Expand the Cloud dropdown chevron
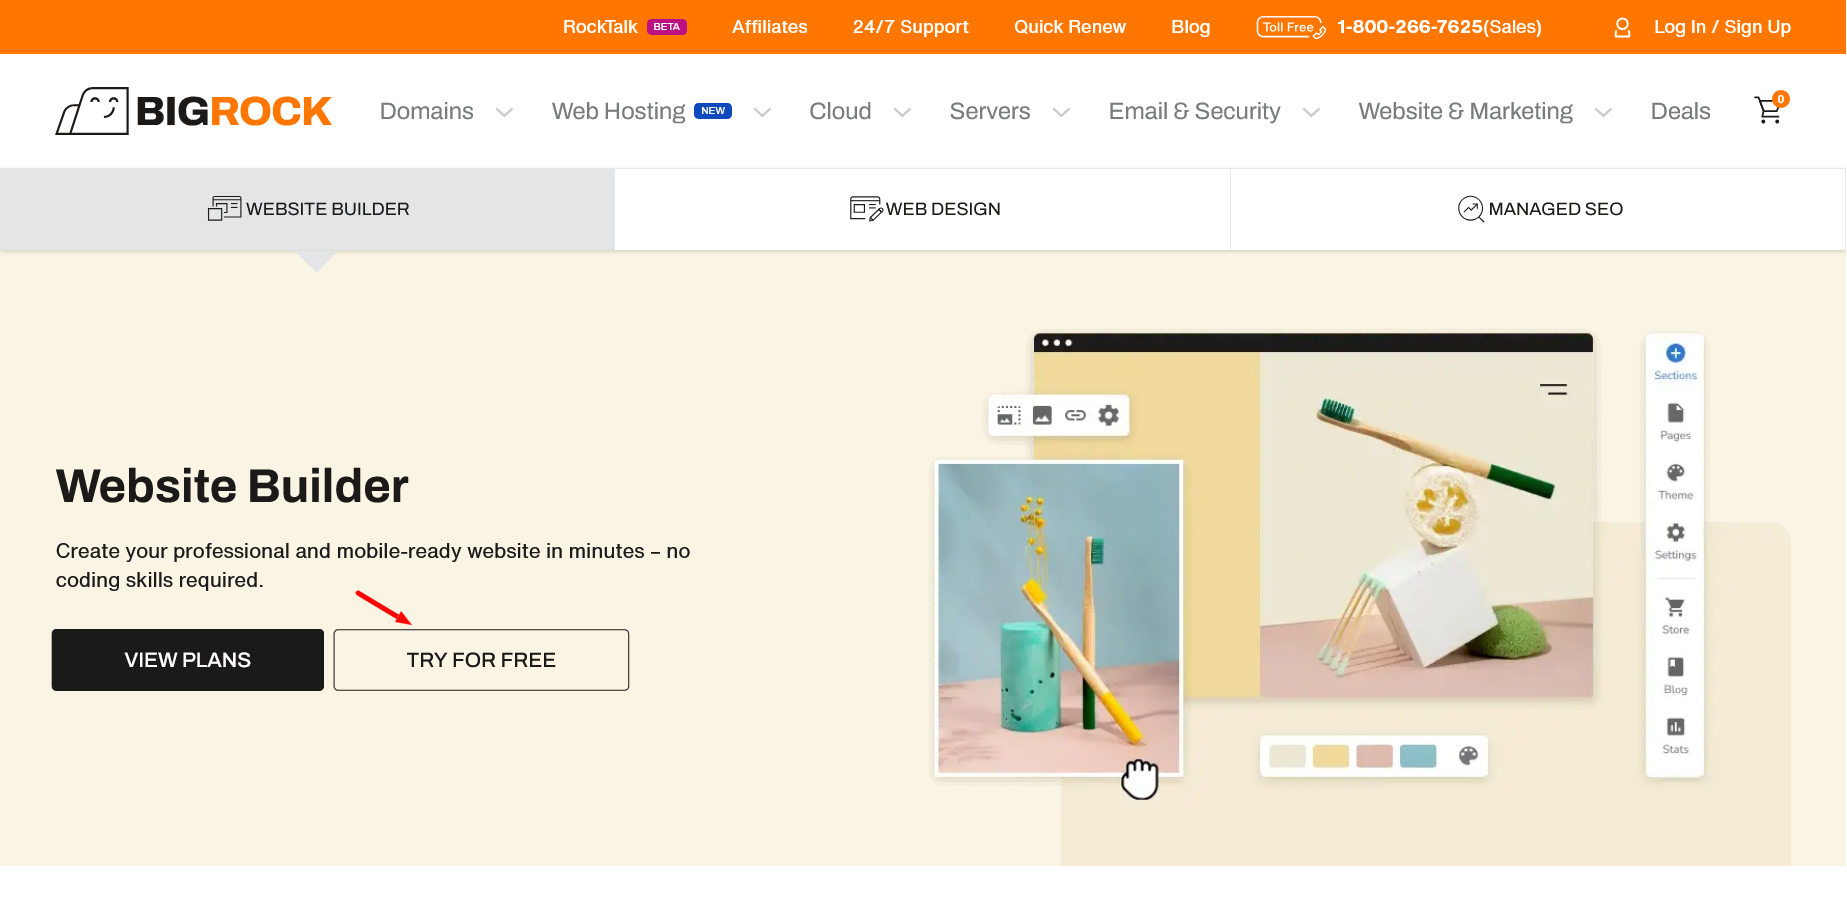 point(902,113)
